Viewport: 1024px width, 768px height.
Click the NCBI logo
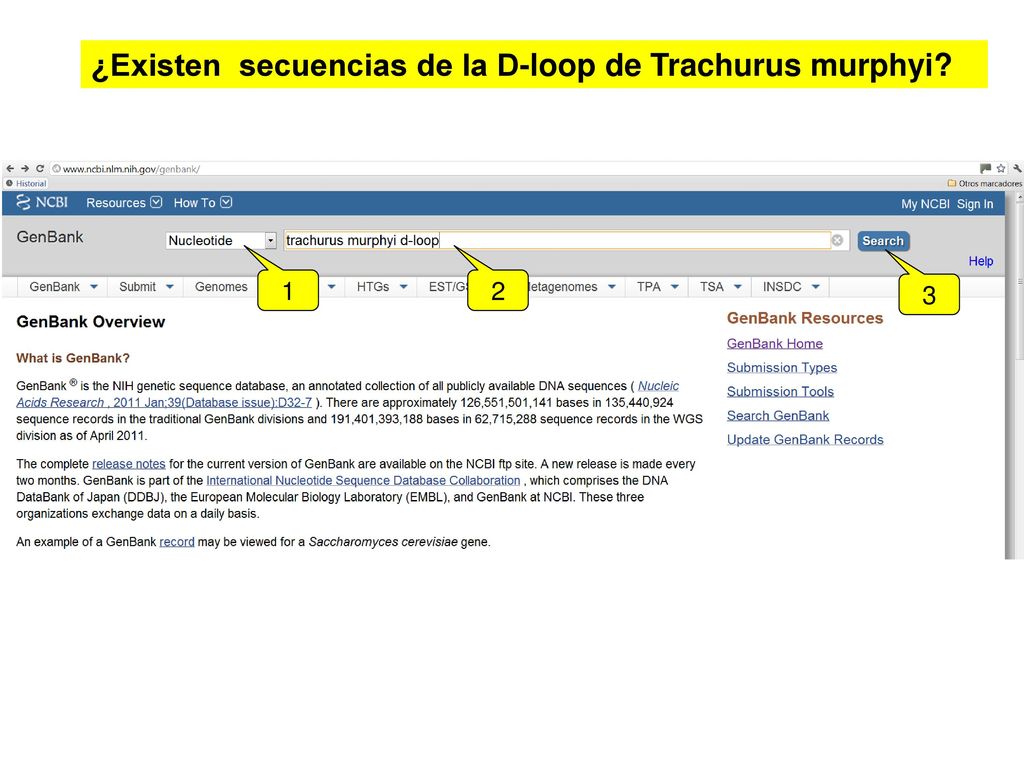(x=42, y=202)
